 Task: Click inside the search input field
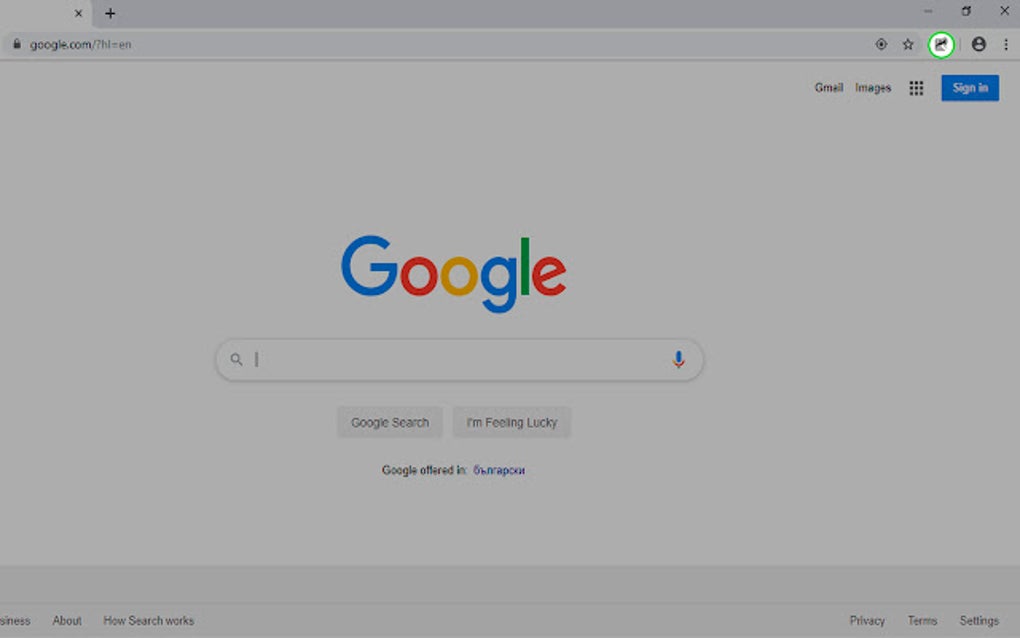450,358
